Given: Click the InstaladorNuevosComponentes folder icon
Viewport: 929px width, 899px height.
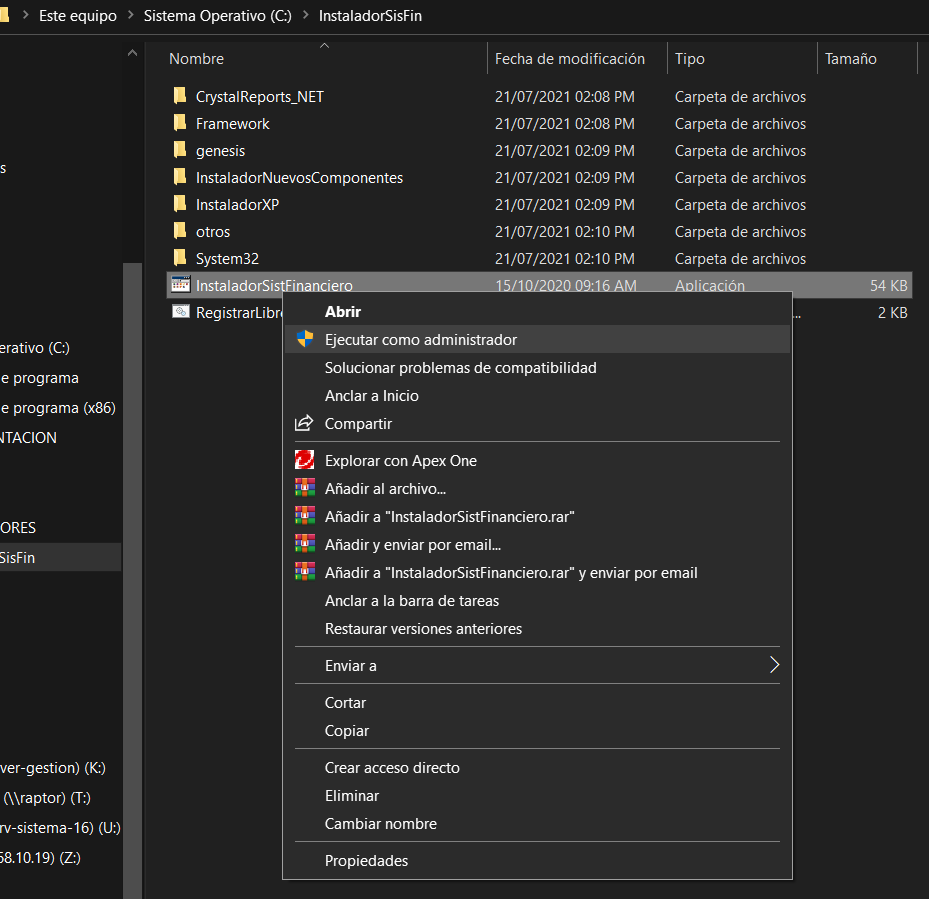Looking at the screenshot, I should pos(180,177).
